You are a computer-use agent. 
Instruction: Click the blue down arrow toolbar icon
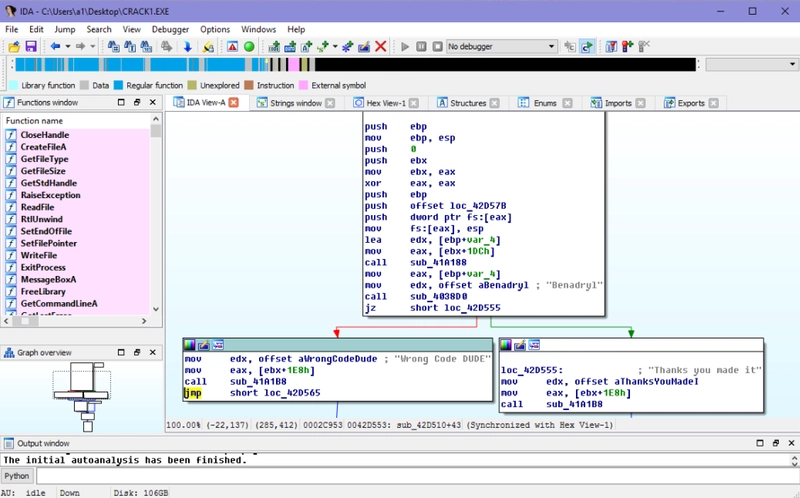coord(187,47)
